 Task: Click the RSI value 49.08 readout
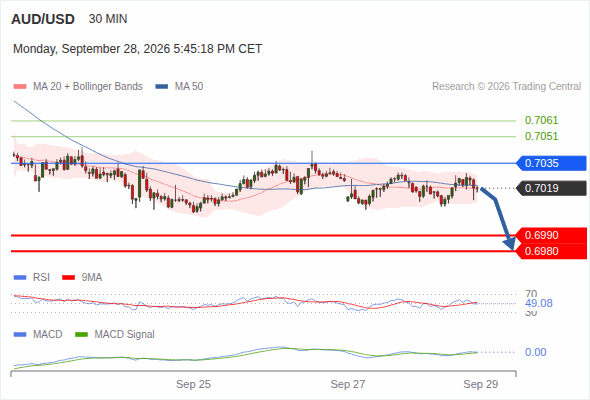click(x=539, y=303)
